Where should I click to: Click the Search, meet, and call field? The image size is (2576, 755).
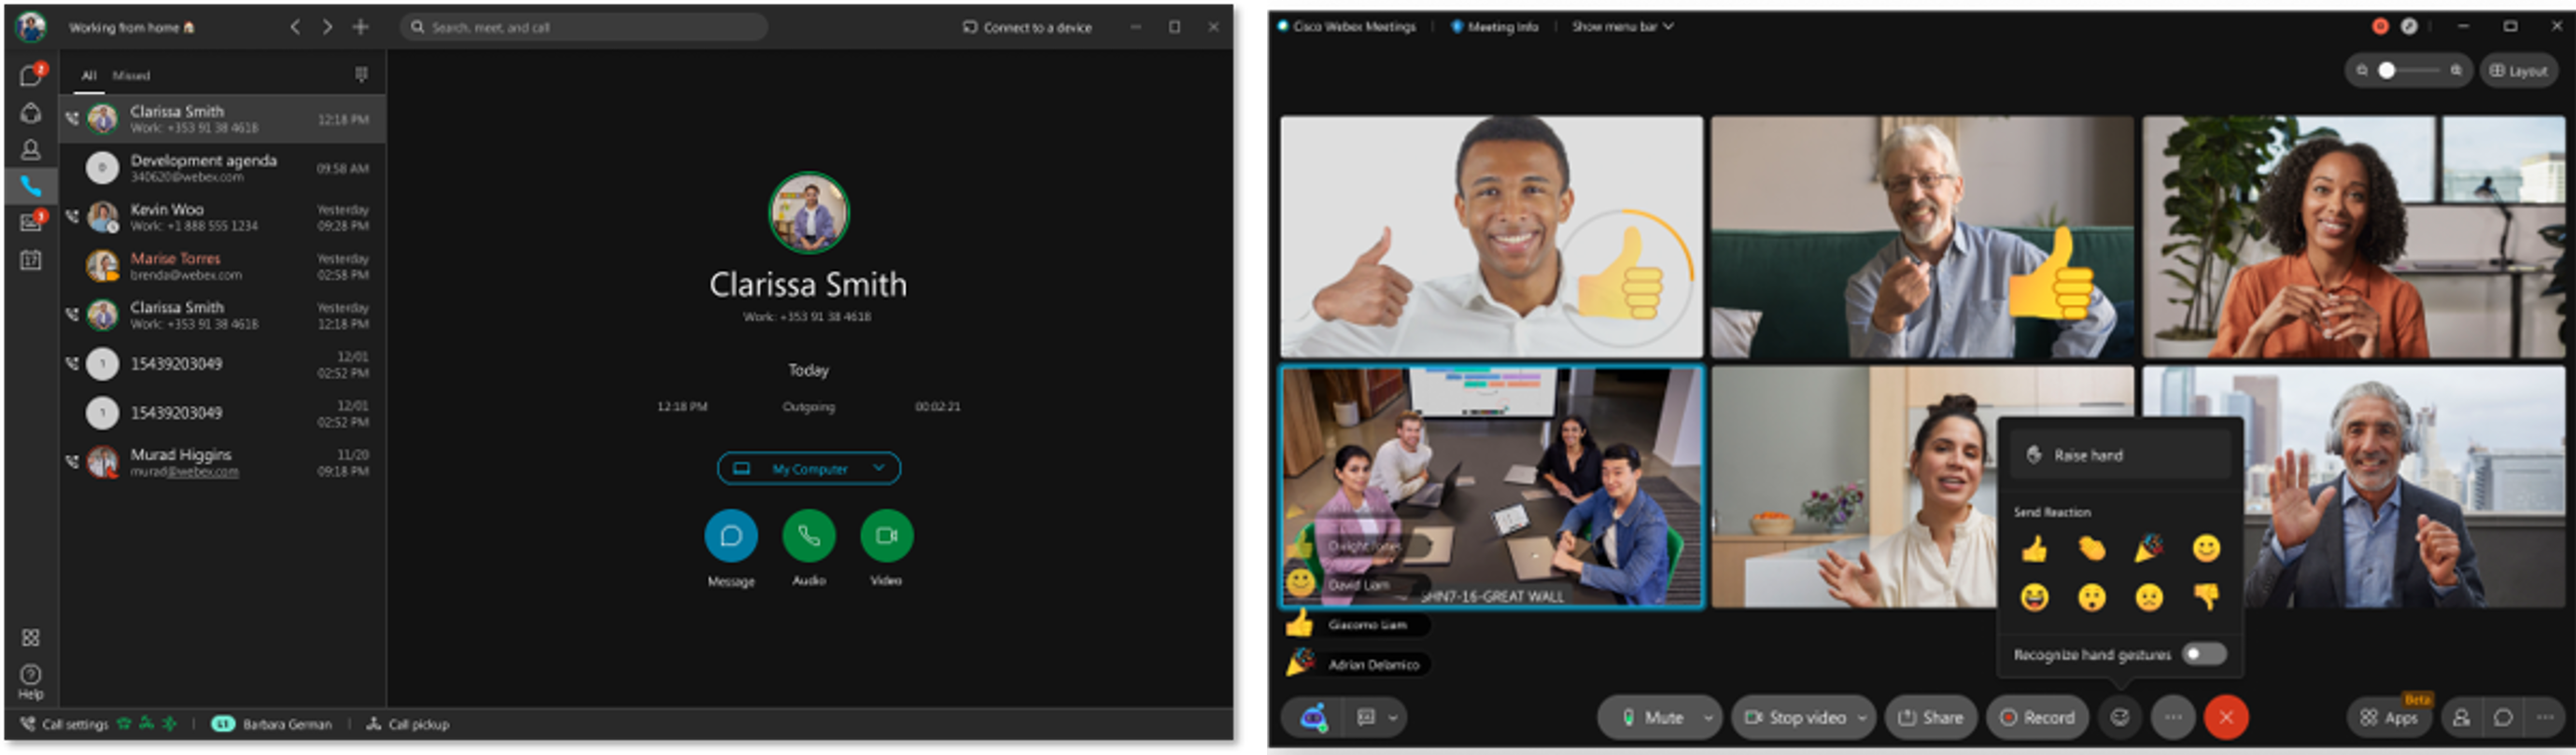pos(585,27)
